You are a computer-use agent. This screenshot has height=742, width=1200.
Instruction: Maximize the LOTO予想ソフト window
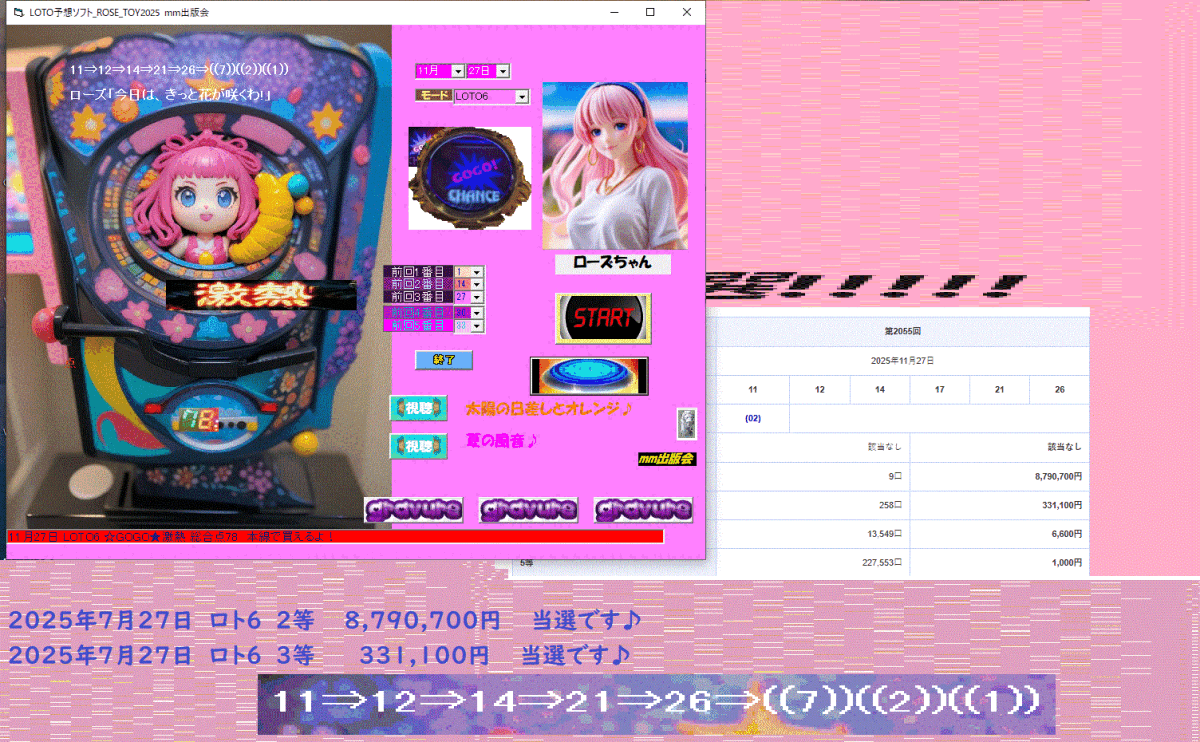coord(651,12)
